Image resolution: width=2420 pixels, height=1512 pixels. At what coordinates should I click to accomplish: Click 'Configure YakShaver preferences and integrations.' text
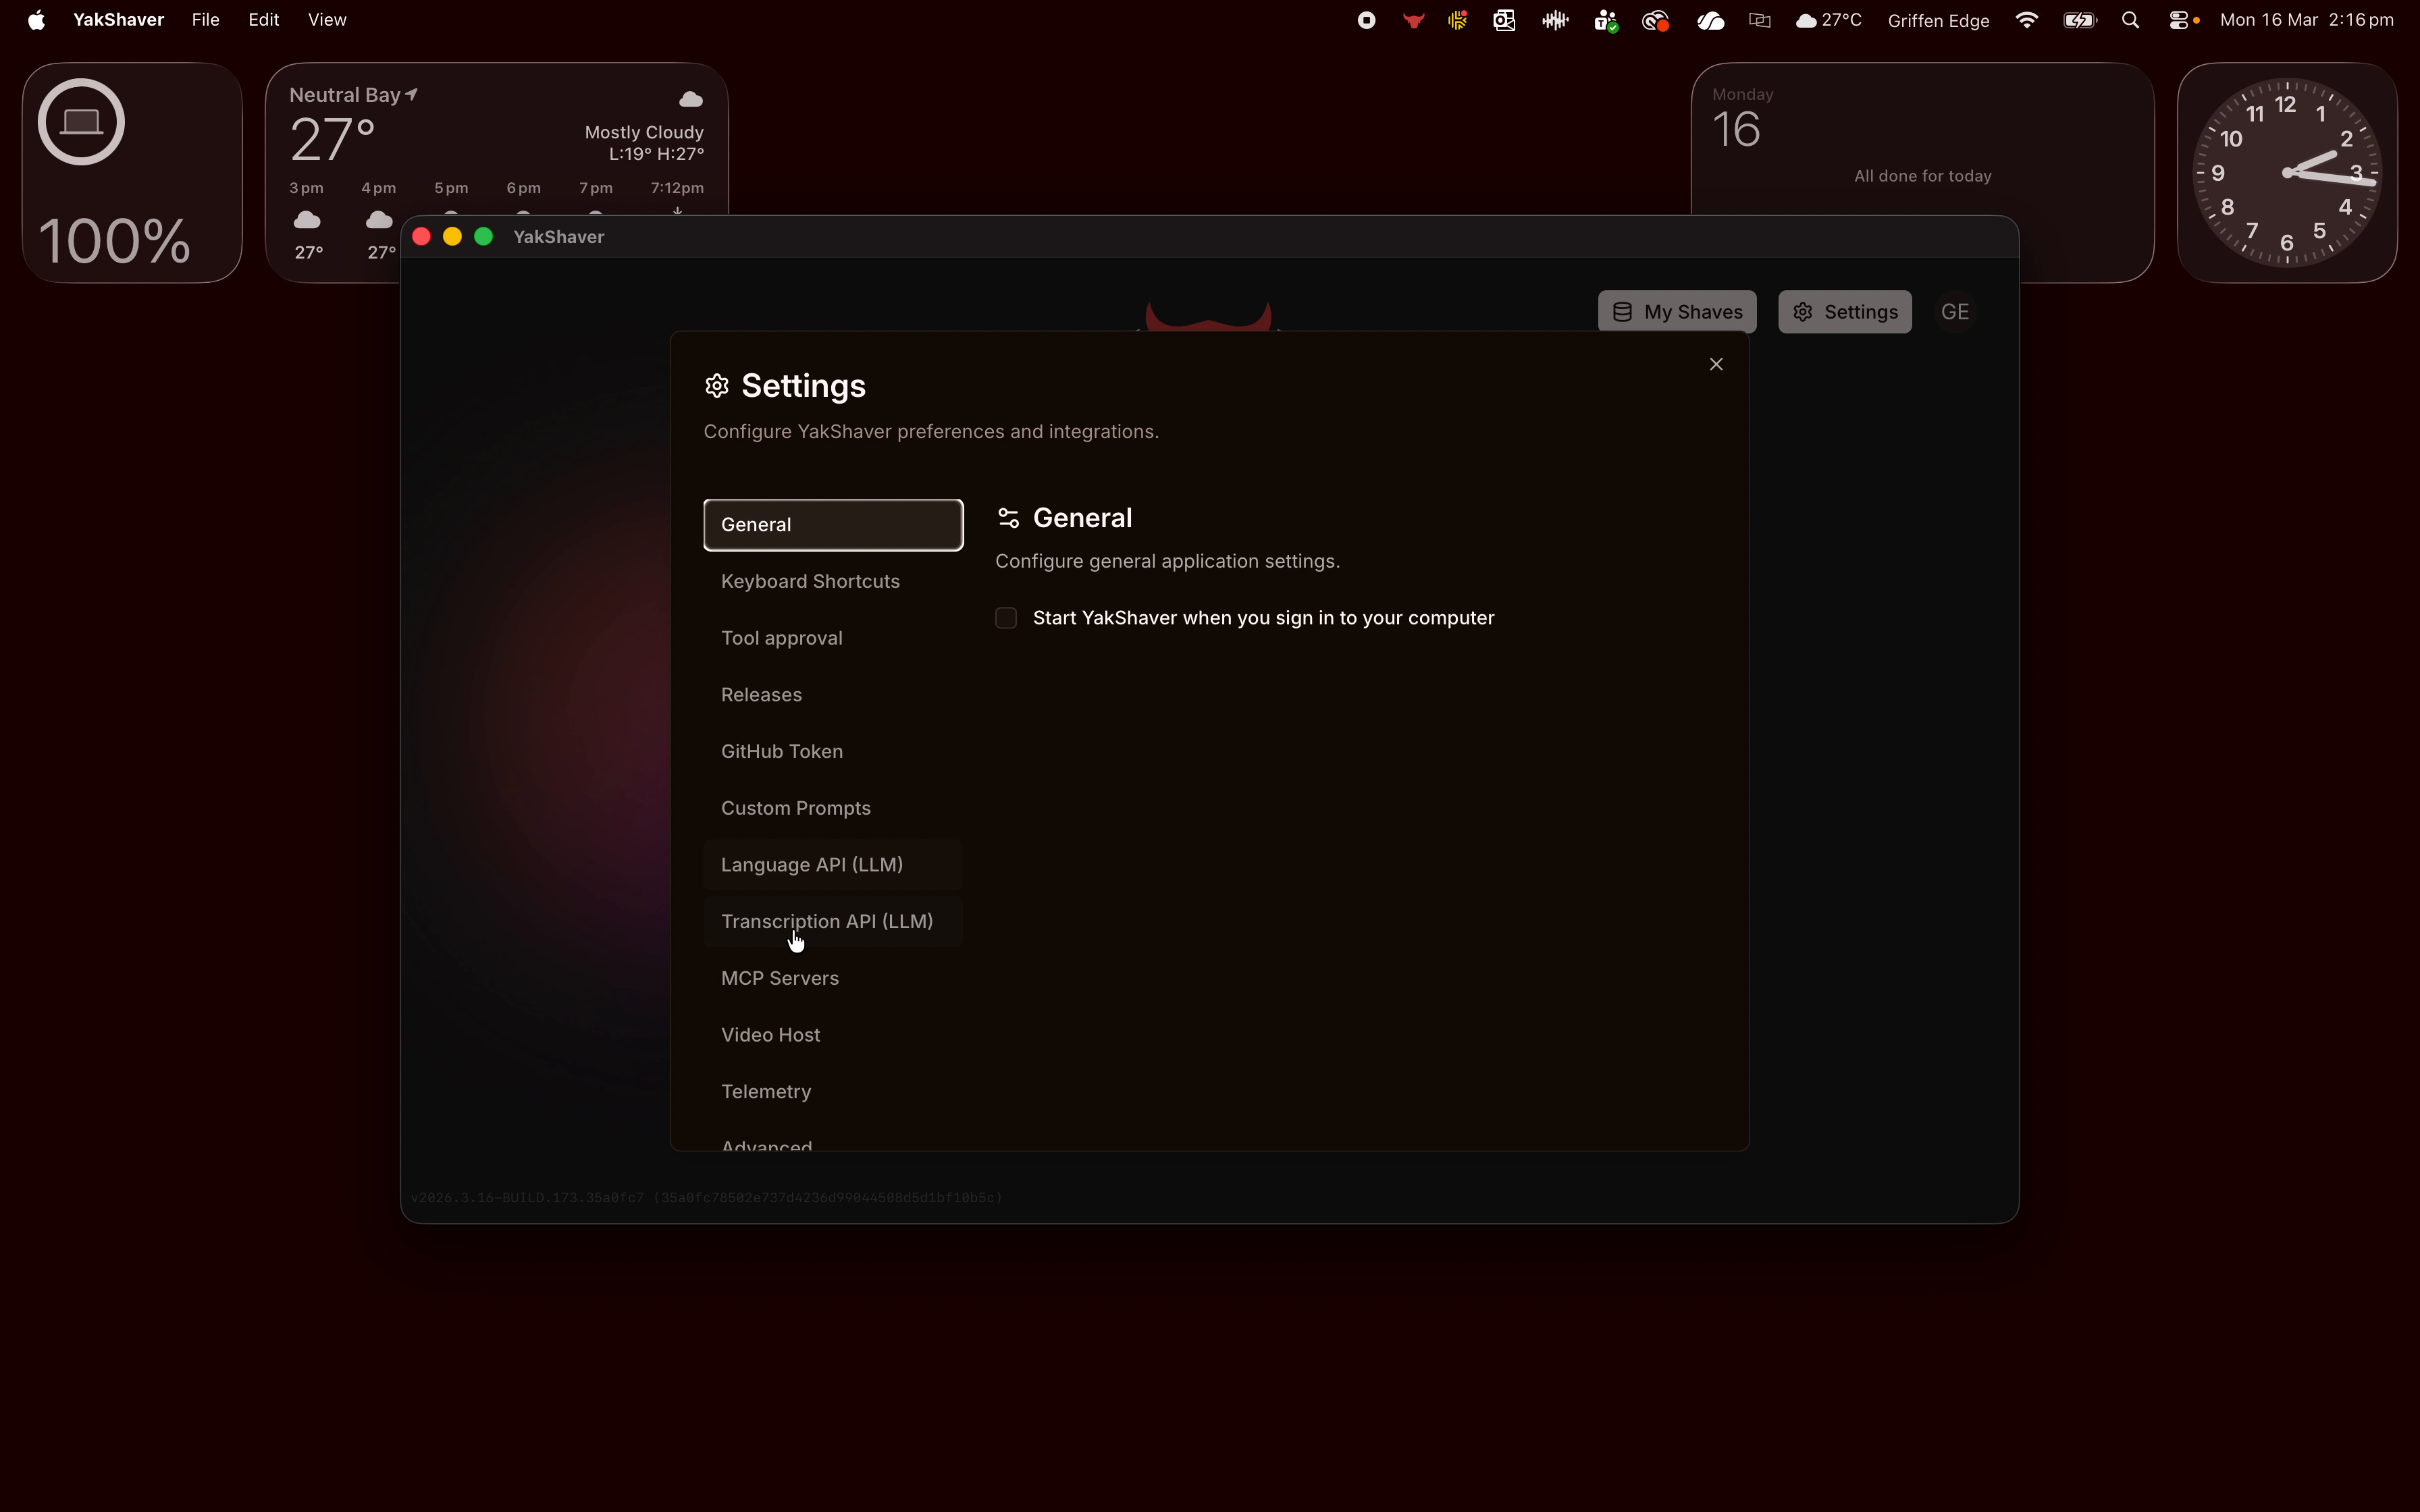tap(931, 432)
